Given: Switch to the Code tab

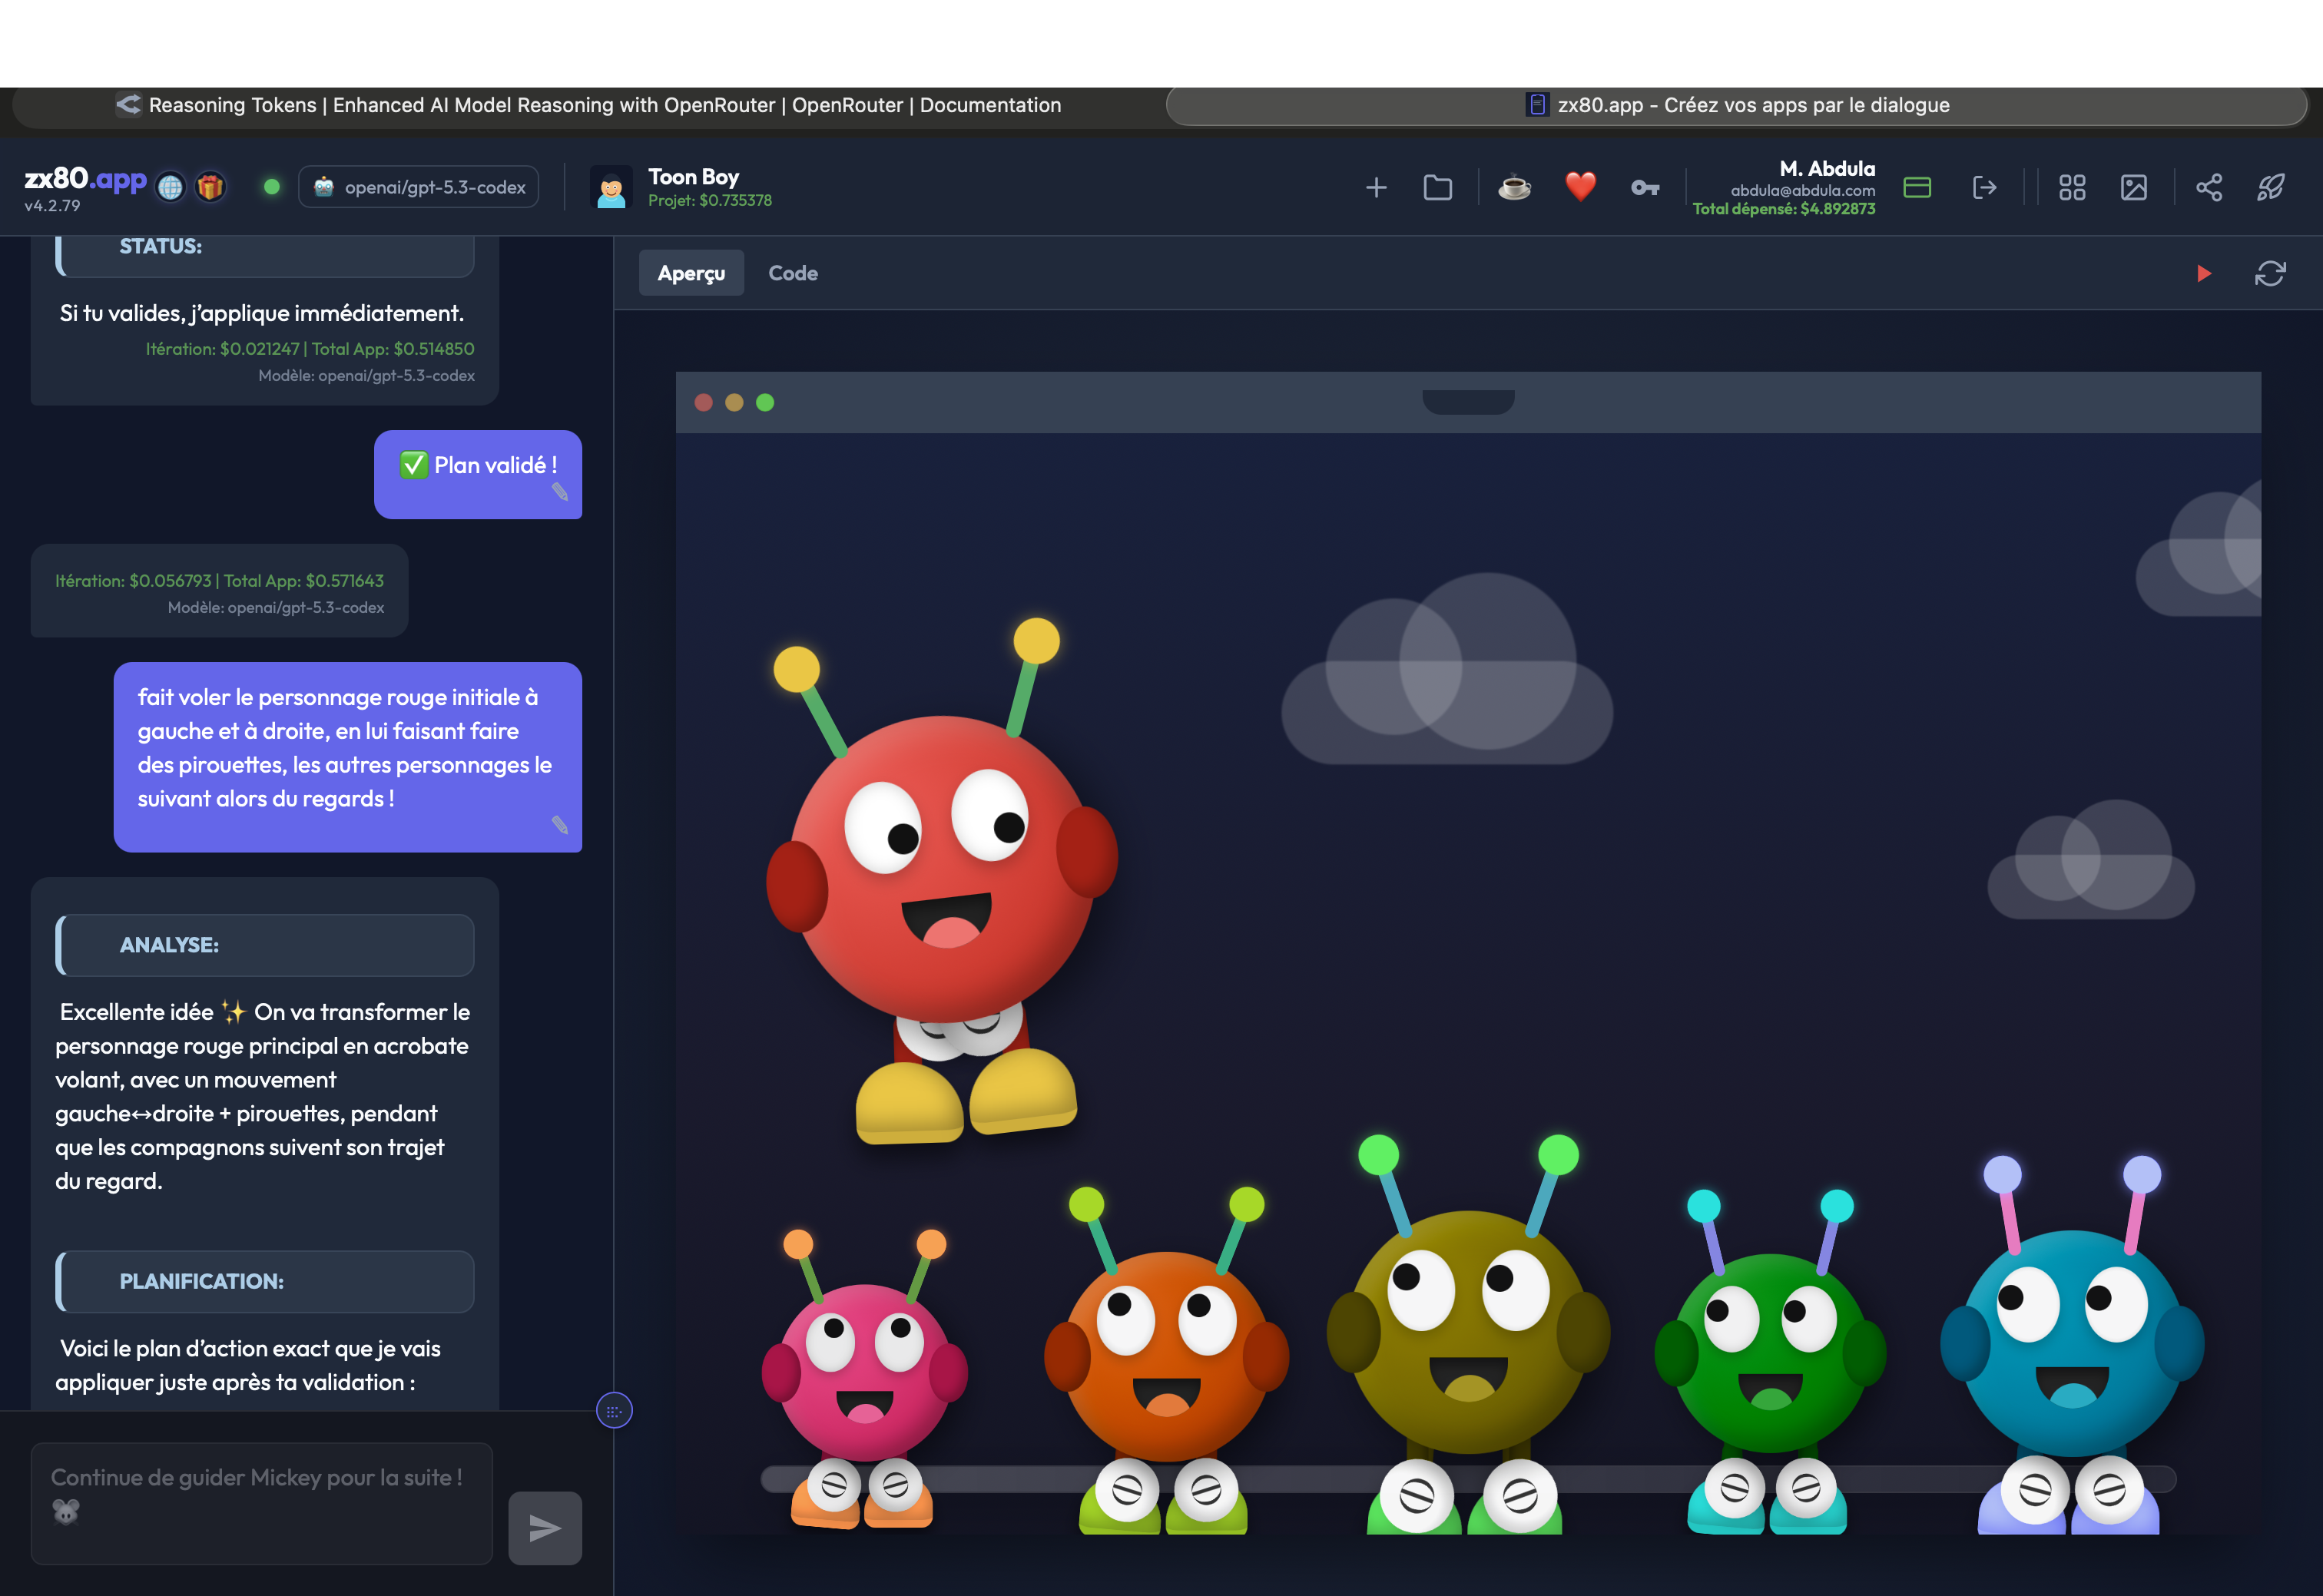Looking at the screenshot, I should pyautogui.click(x=793, y=273).
